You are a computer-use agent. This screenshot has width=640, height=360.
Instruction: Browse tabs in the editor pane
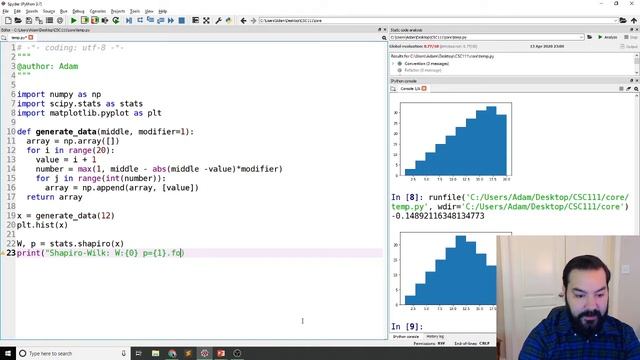click(4, 38)
